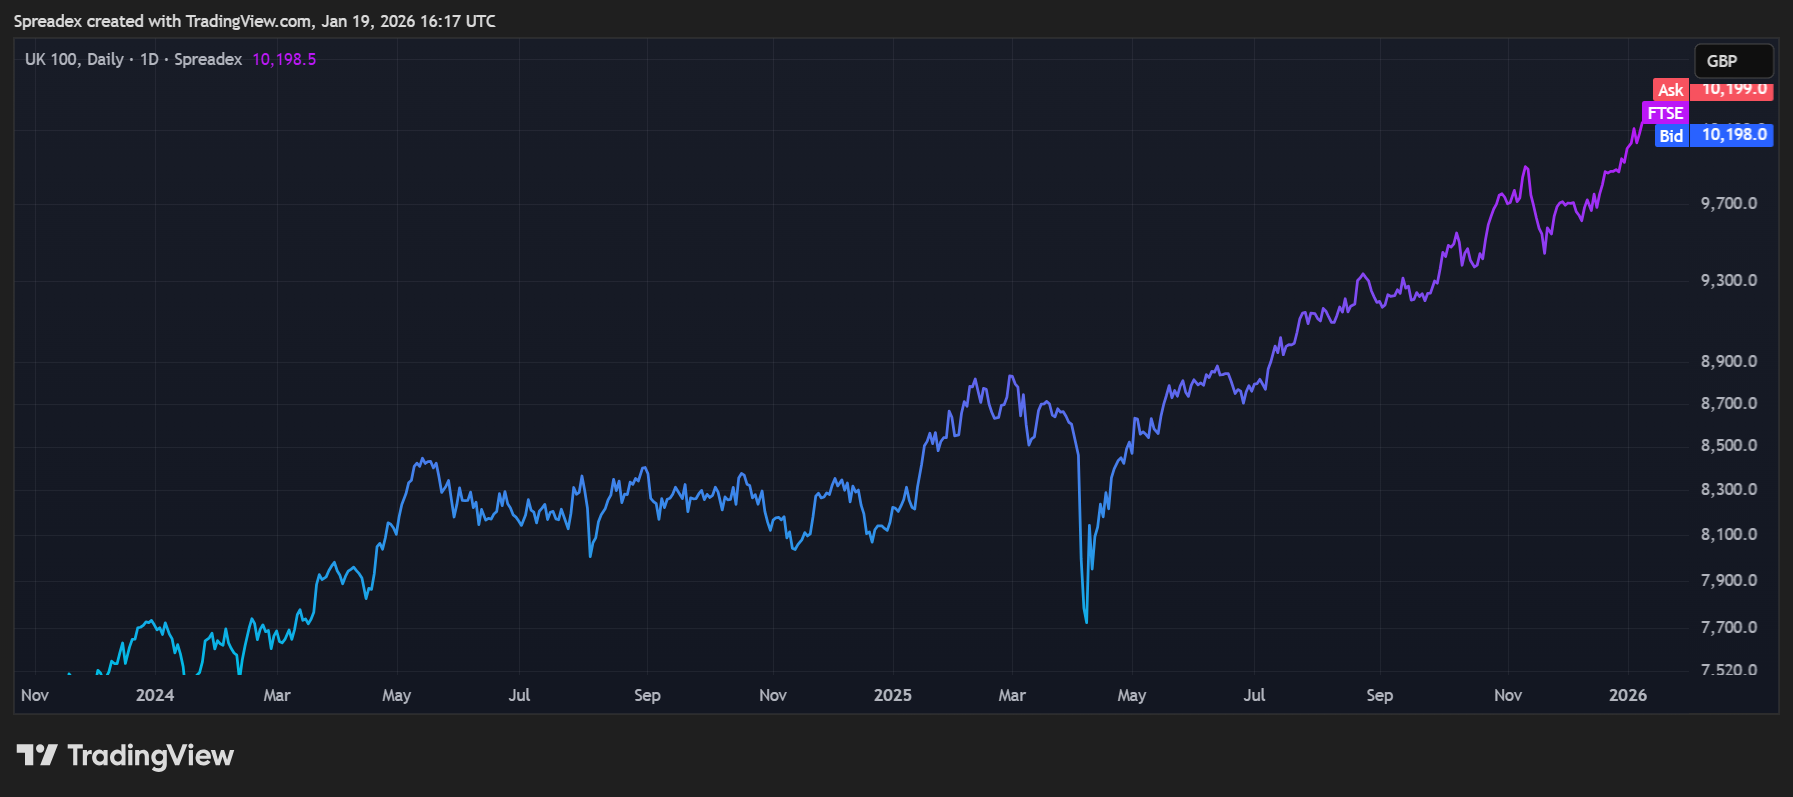This screenshot has width=1793, height=797.
Task: Click the 7,700.0 price axis label
Action: tap(1729, 627)
